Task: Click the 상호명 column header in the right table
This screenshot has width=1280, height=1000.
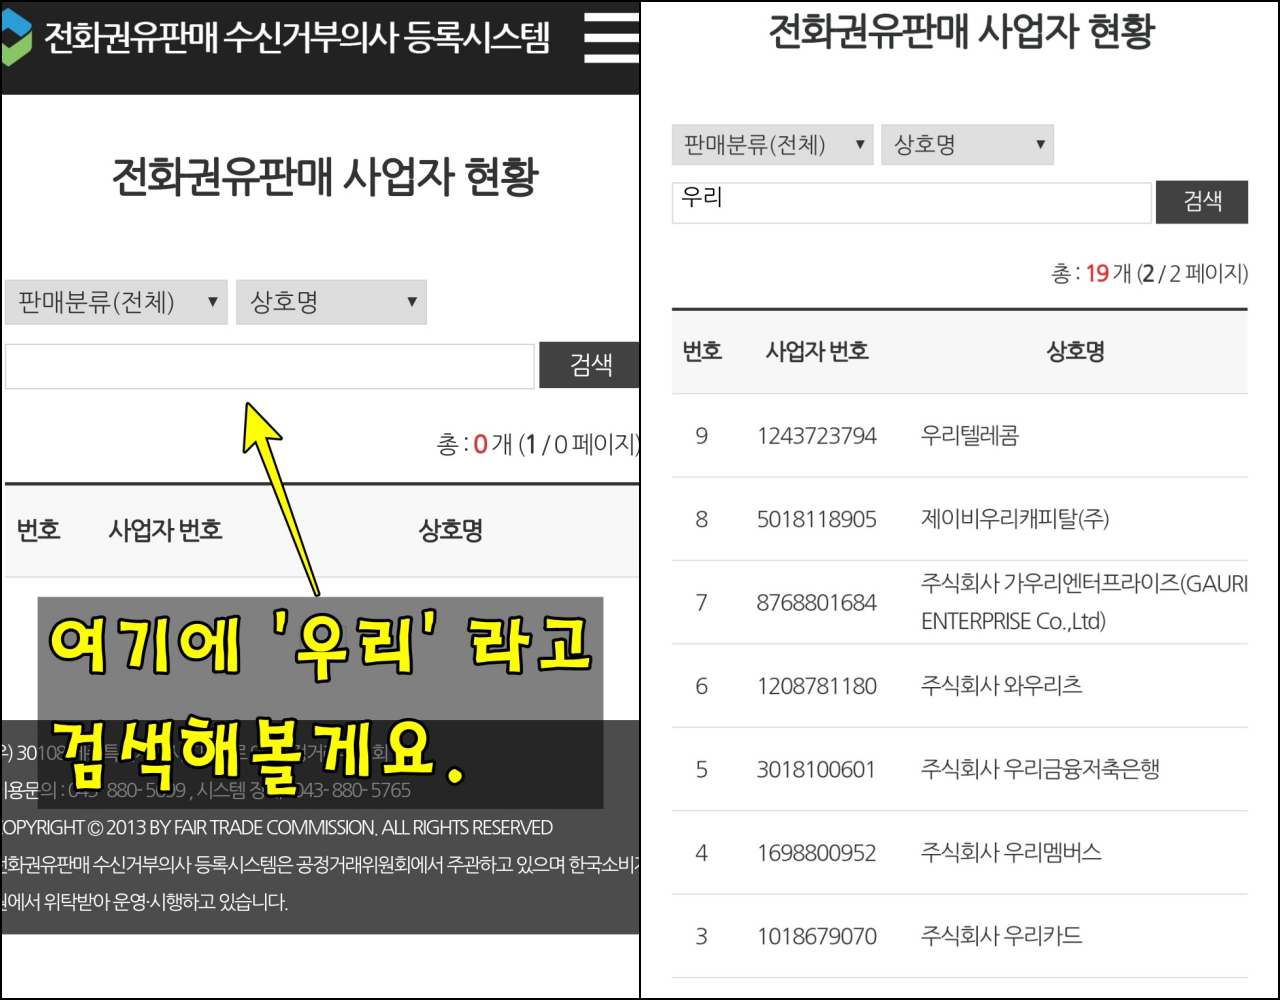Action: click(1075, 351)
